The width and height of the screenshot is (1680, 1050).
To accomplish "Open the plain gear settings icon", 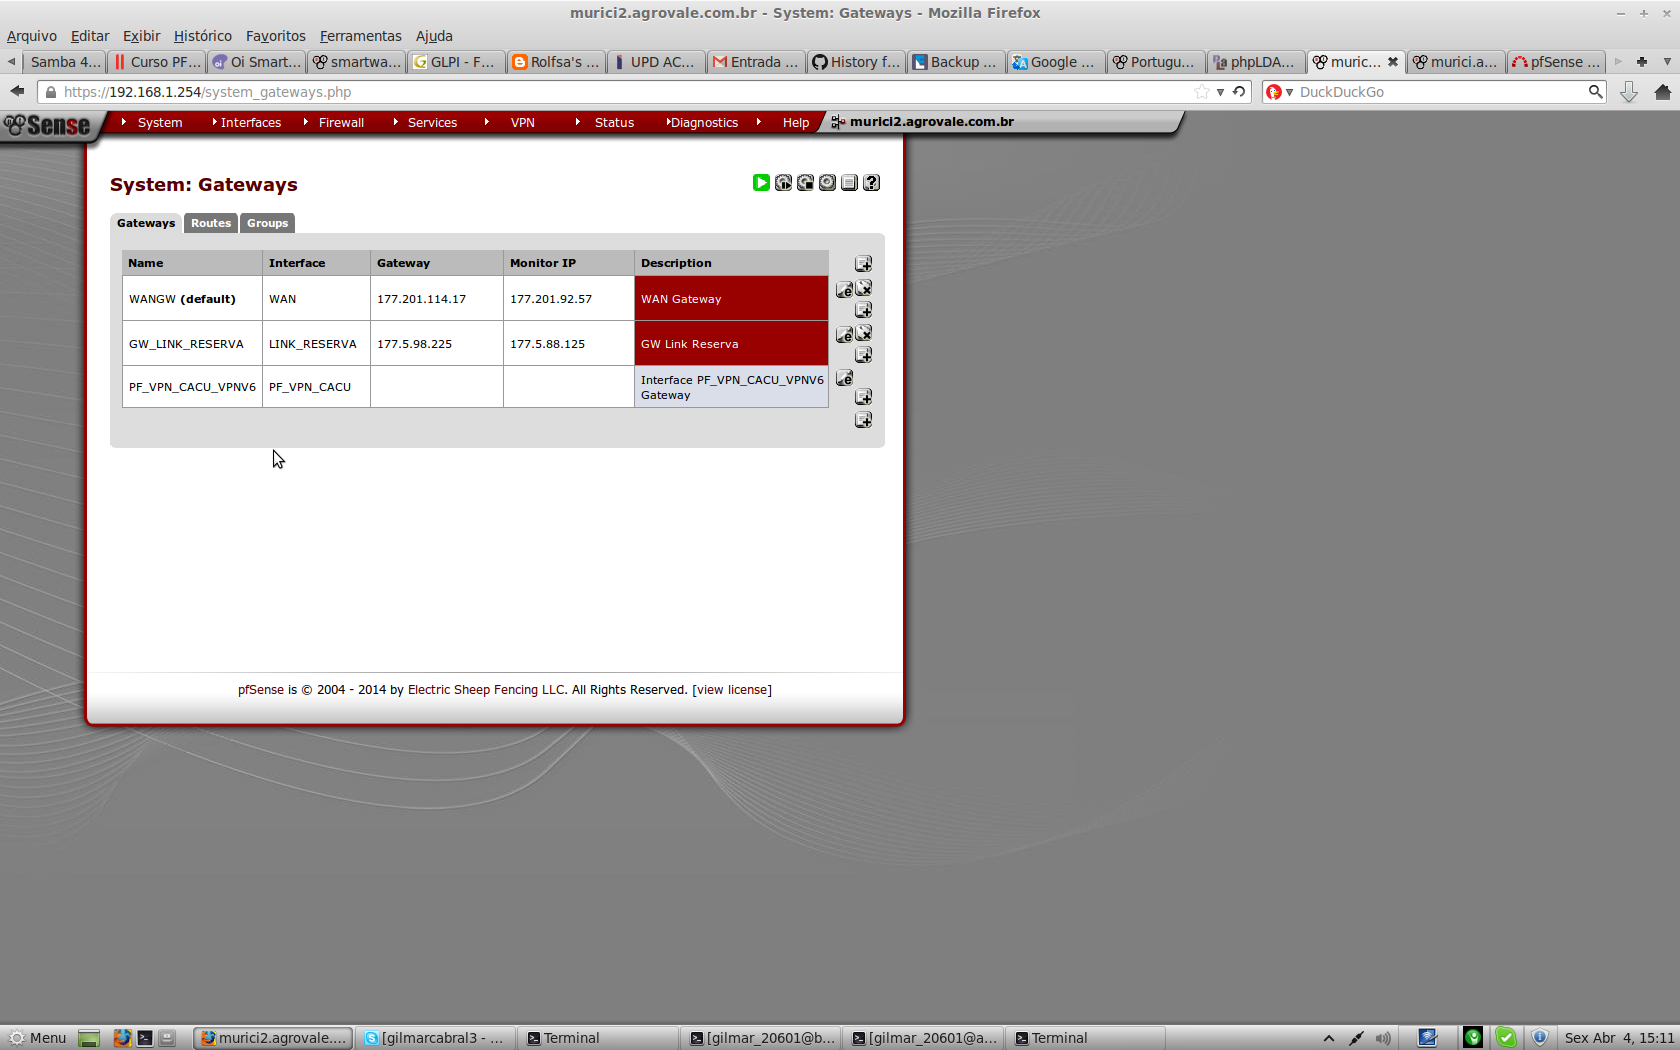I will (x=827, y=182).
